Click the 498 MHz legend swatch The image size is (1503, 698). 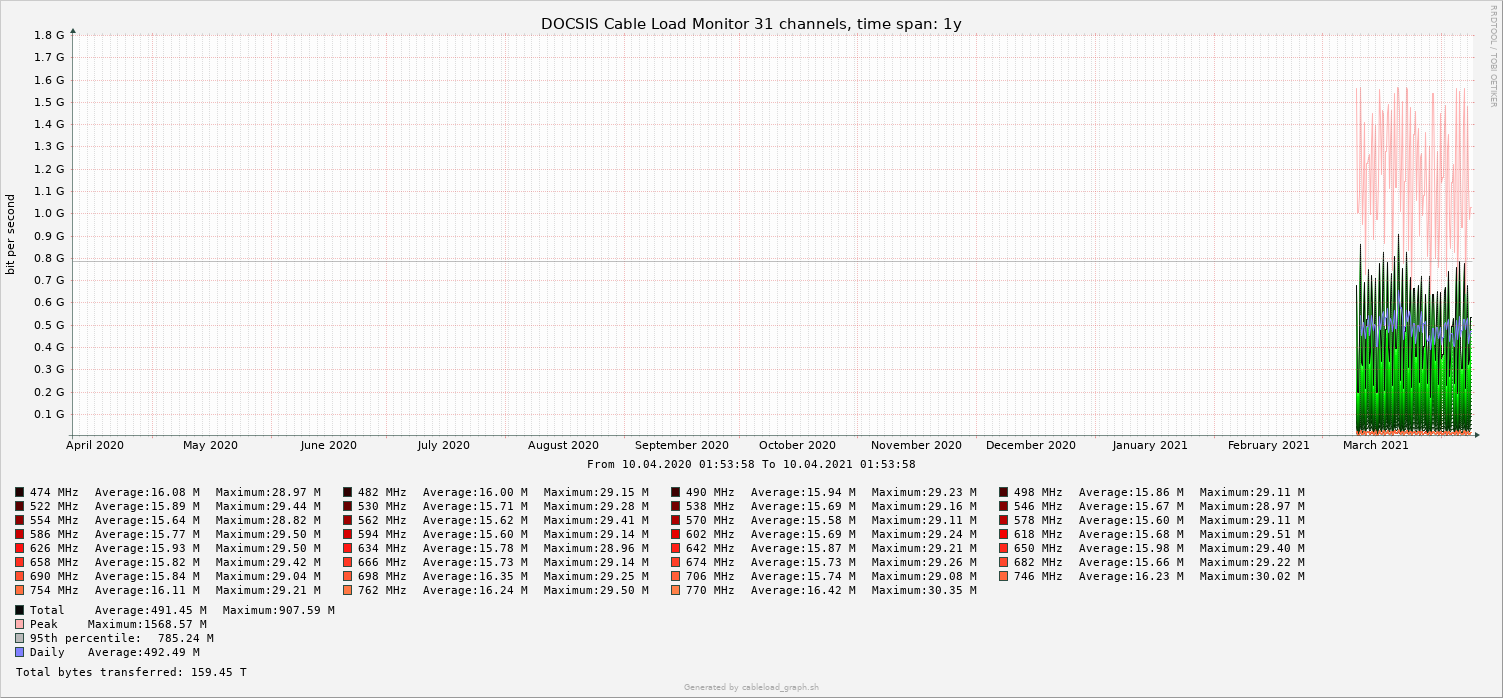(x=1004, y=492)
